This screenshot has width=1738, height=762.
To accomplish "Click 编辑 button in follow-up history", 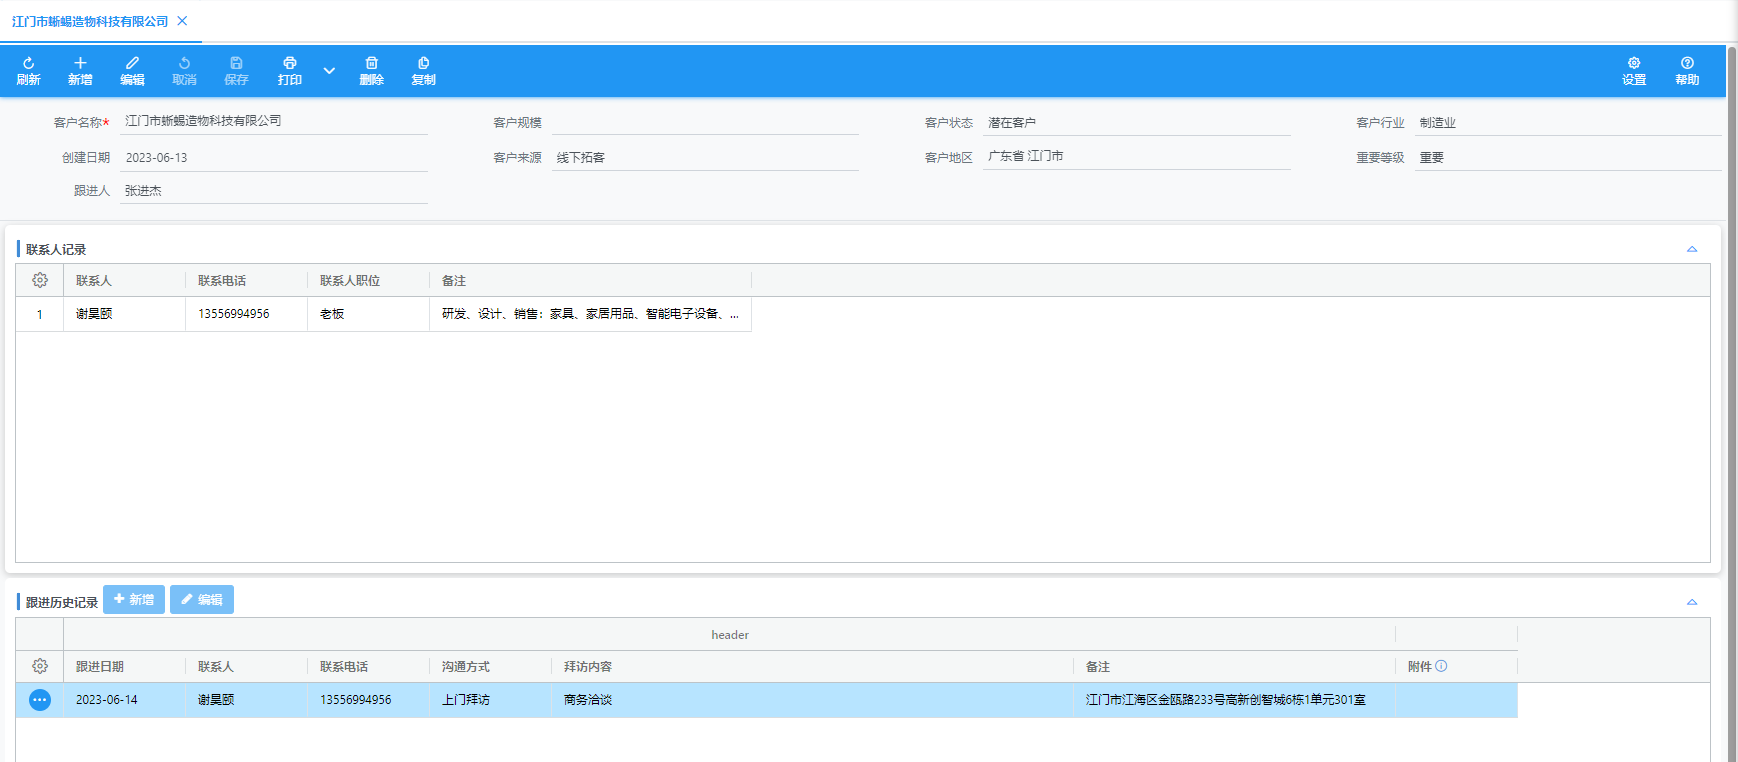I will [202, 600].
